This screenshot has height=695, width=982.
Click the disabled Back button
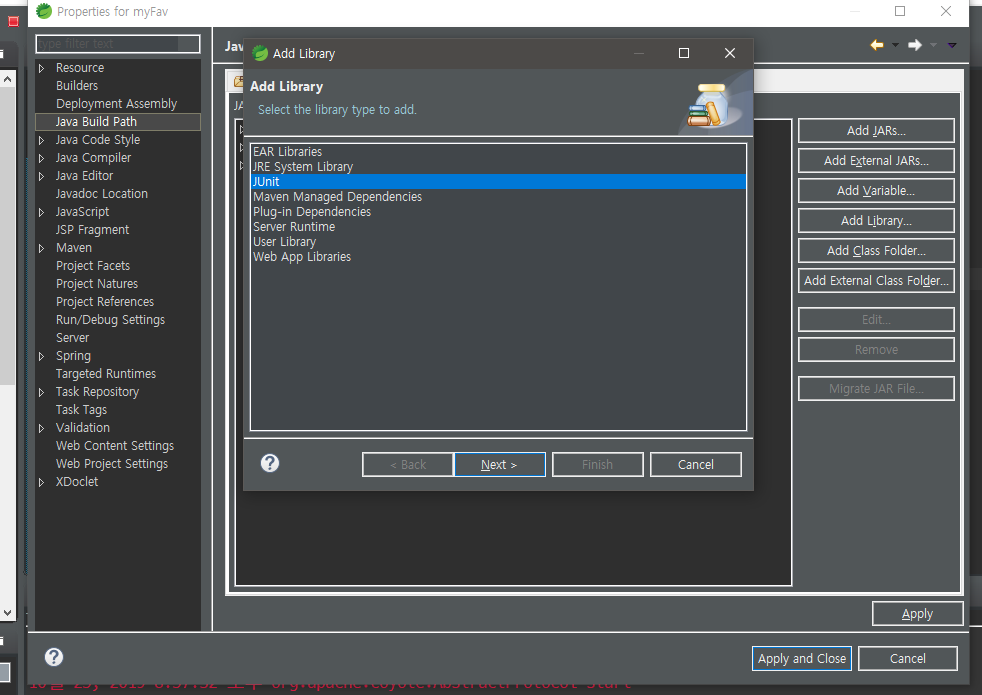tap(408, 465)
